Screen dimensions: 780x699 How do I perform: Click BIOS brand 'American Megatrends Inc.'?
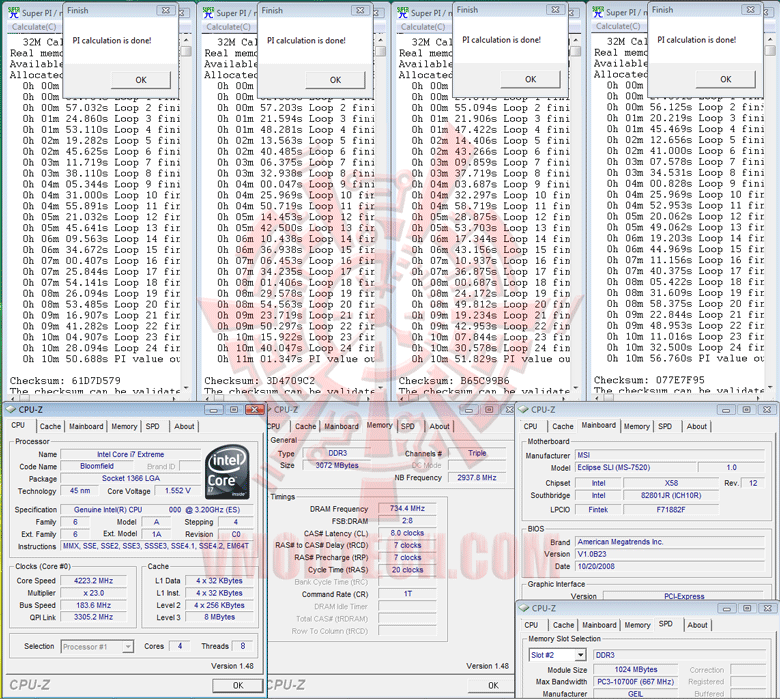tap(670, 542)
